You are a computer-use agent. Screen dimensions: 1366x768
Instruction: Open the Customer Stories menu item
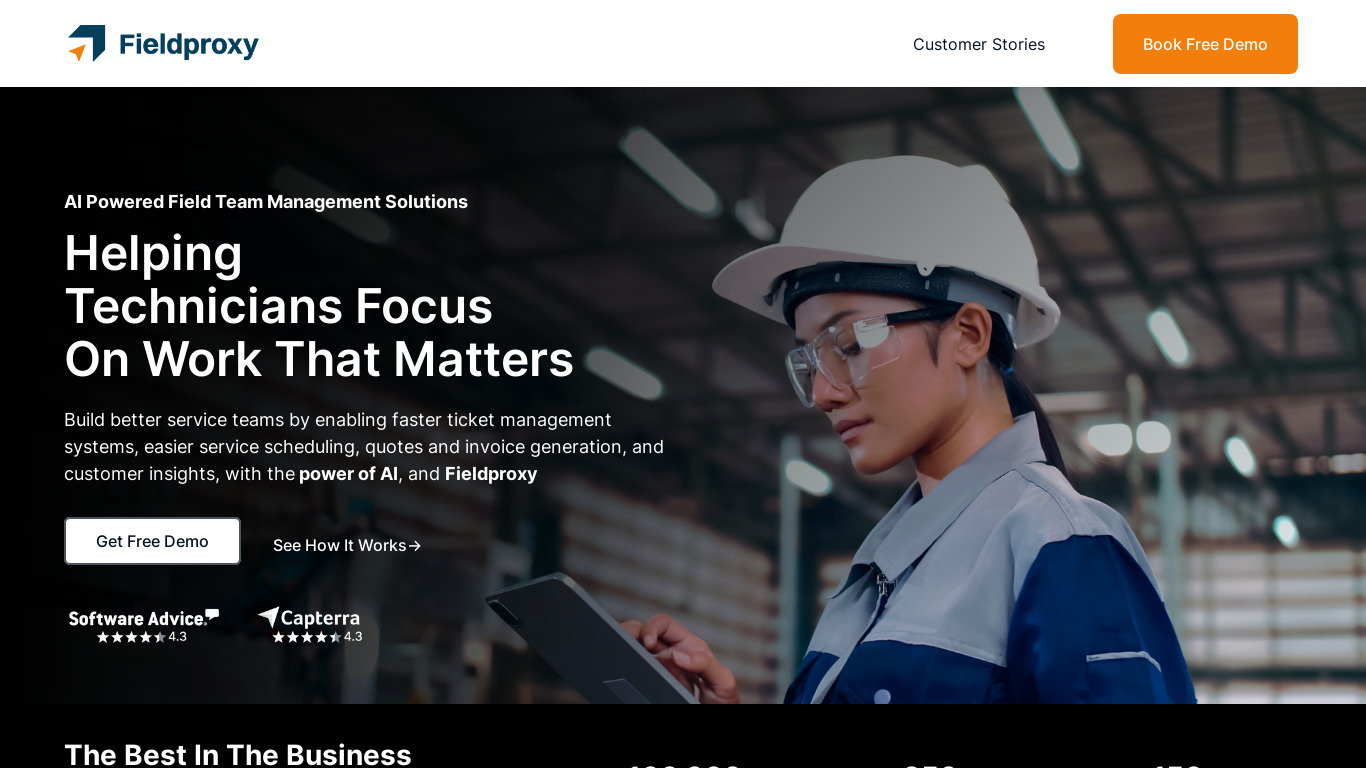tap(978, 44)
